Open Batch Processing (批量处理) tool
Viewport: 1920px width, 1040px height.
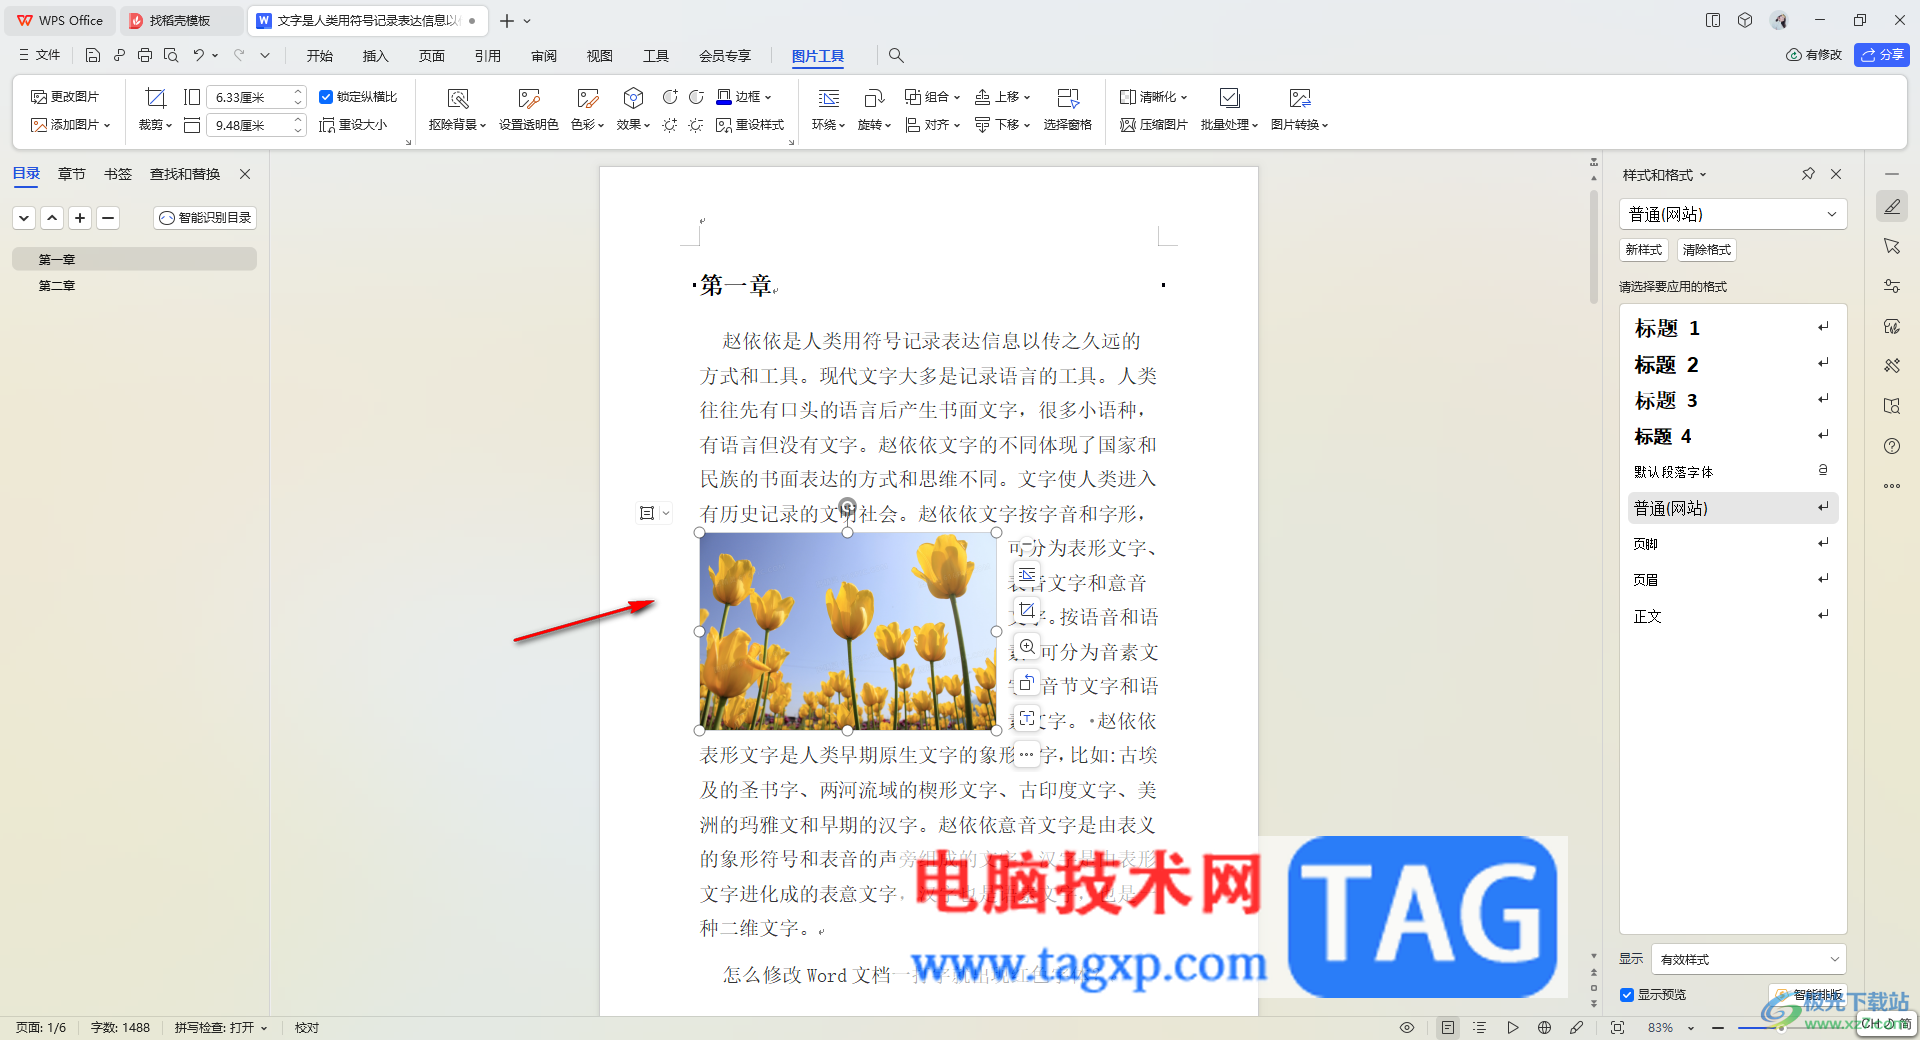pos(1229,110)
